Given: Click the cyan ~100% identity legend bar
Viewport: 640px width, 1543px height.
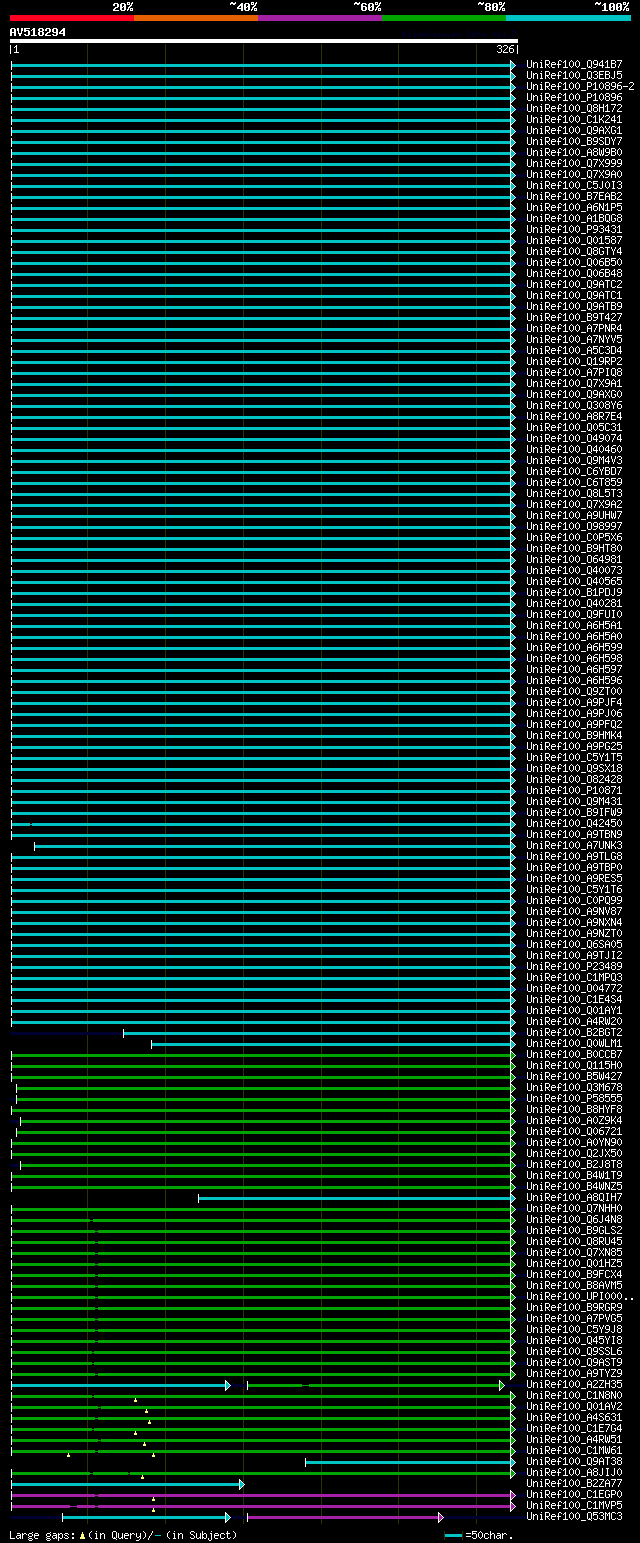Looking at the screenshot, I should click(x=568, y=18).
